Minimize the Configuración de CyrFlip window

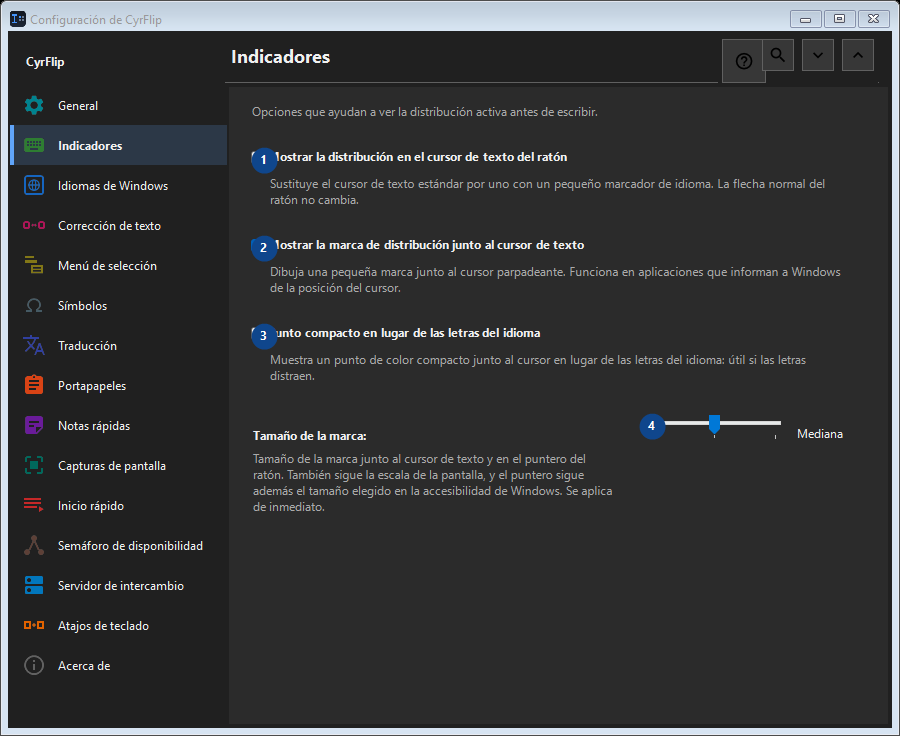pyautogui.click(x=805, y=19)
